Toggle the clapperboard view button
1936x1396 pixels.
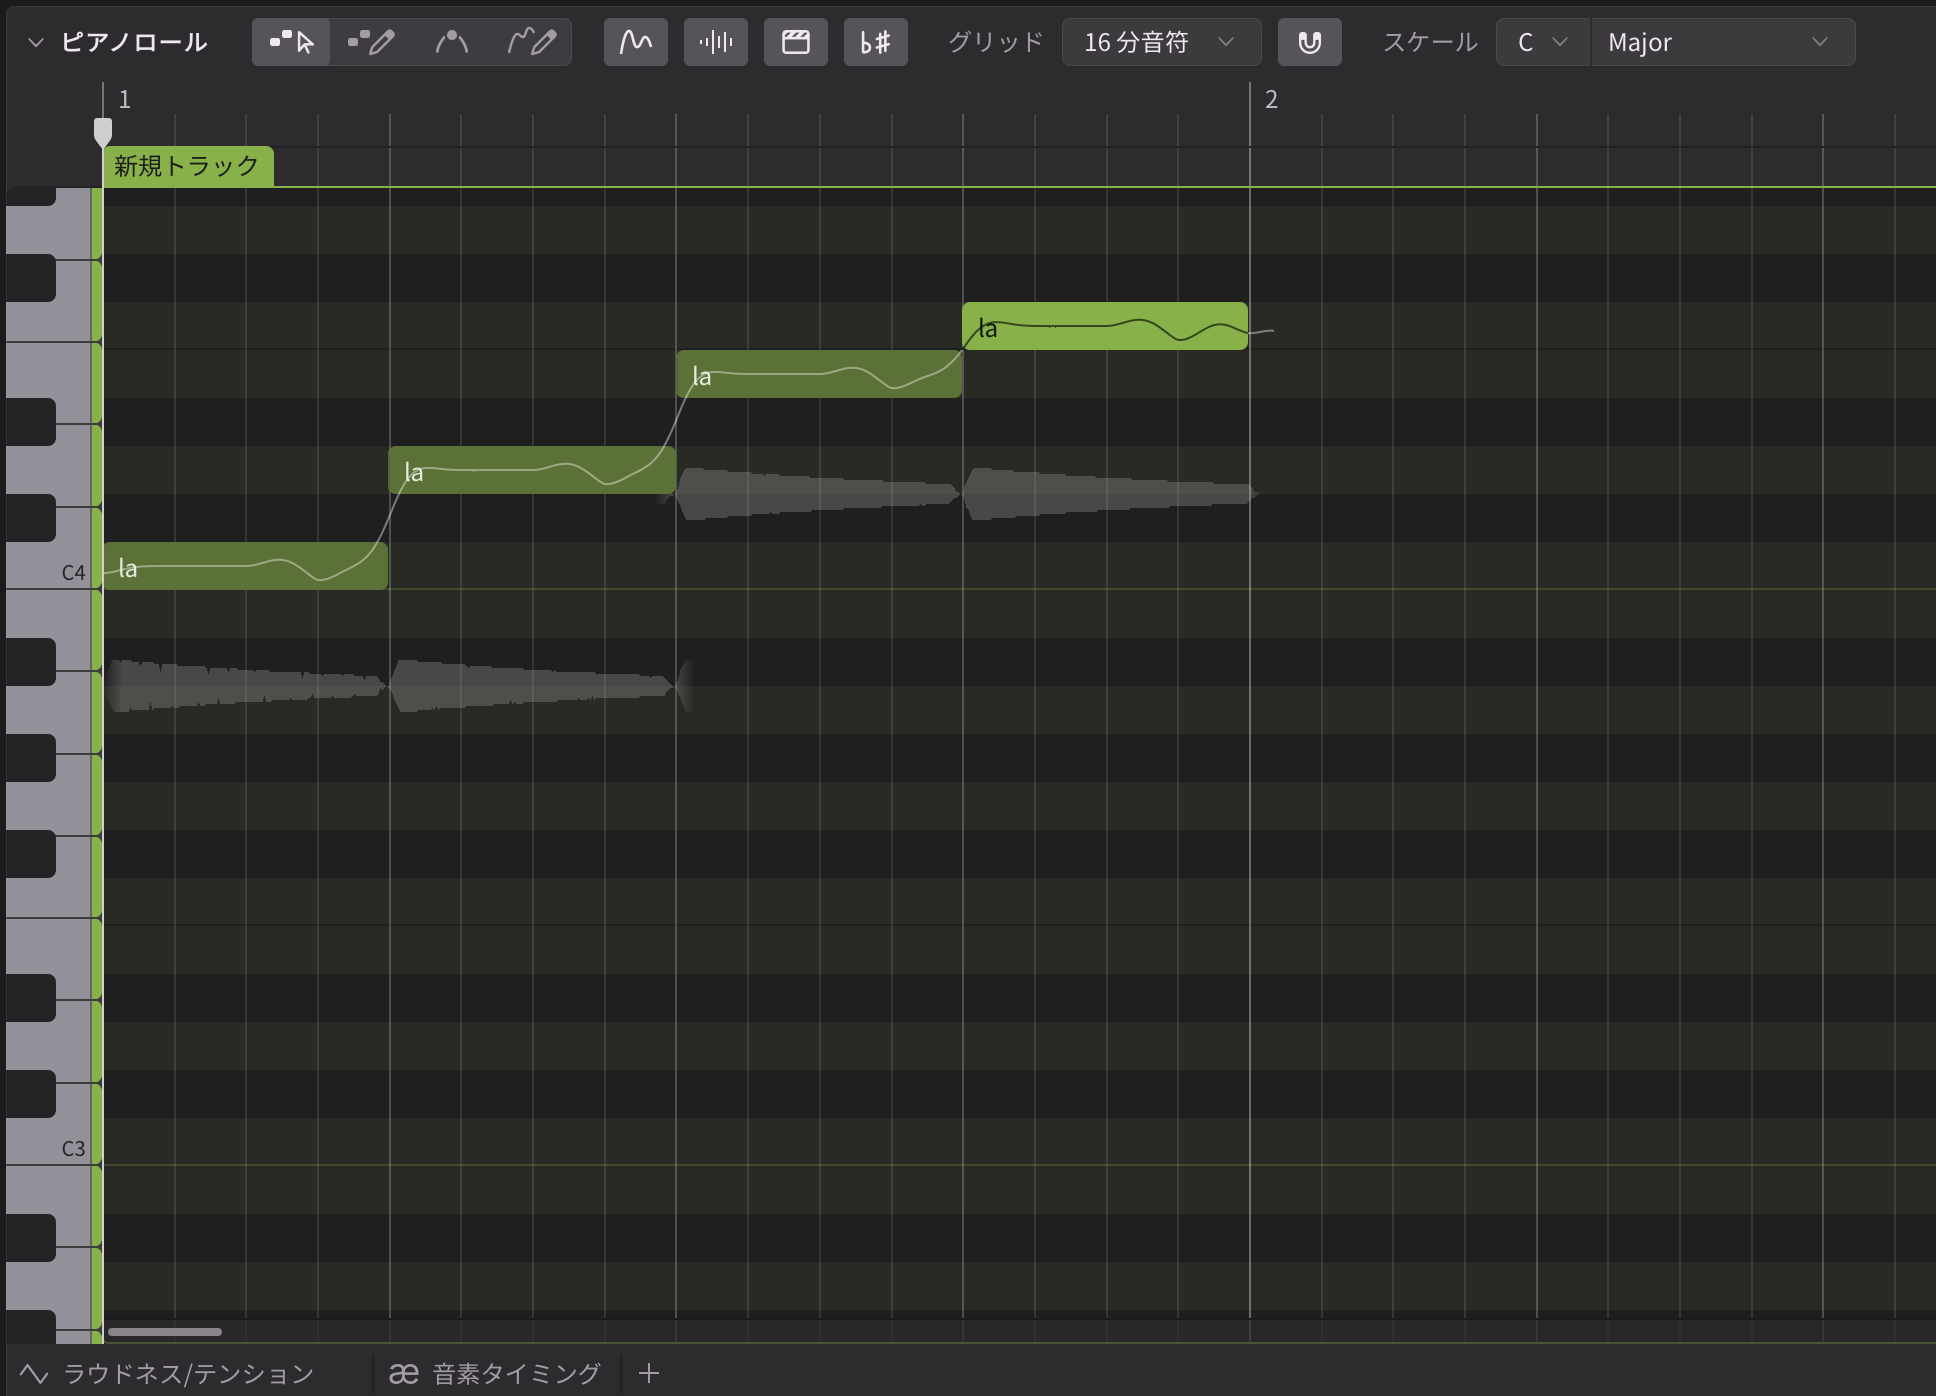796,42
